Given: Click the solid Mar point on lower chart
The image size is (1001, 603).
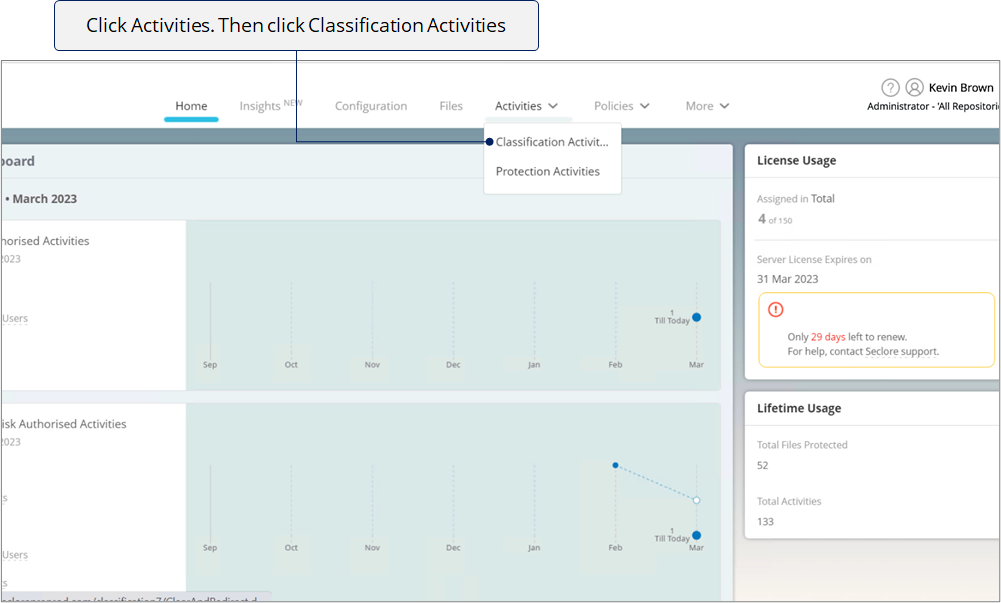Looking at the screenshot, I should pyautogui.click(x=696, y=535).
